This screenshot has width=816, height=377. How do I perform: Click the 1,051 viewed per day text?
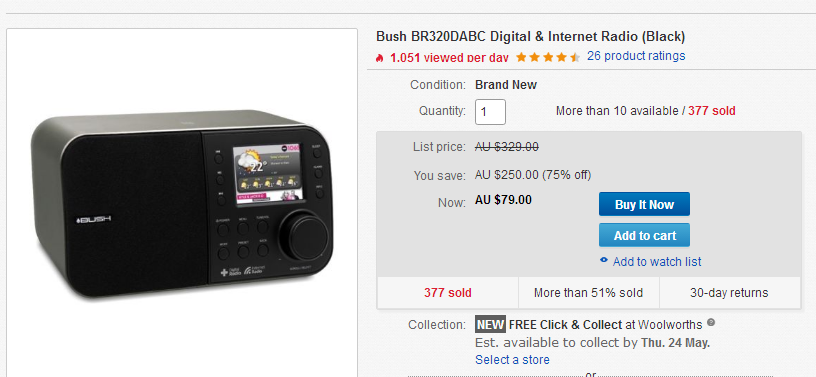(449, 57)
